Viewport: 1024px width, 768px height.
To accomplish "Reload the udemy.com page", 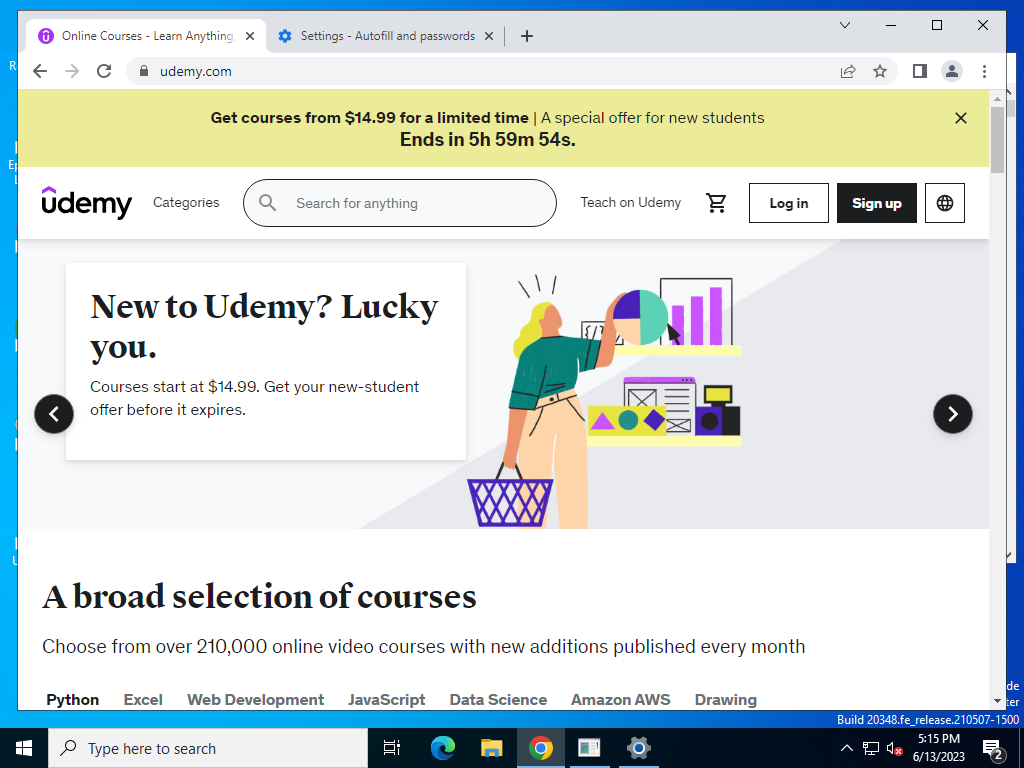I will [104, 71].
